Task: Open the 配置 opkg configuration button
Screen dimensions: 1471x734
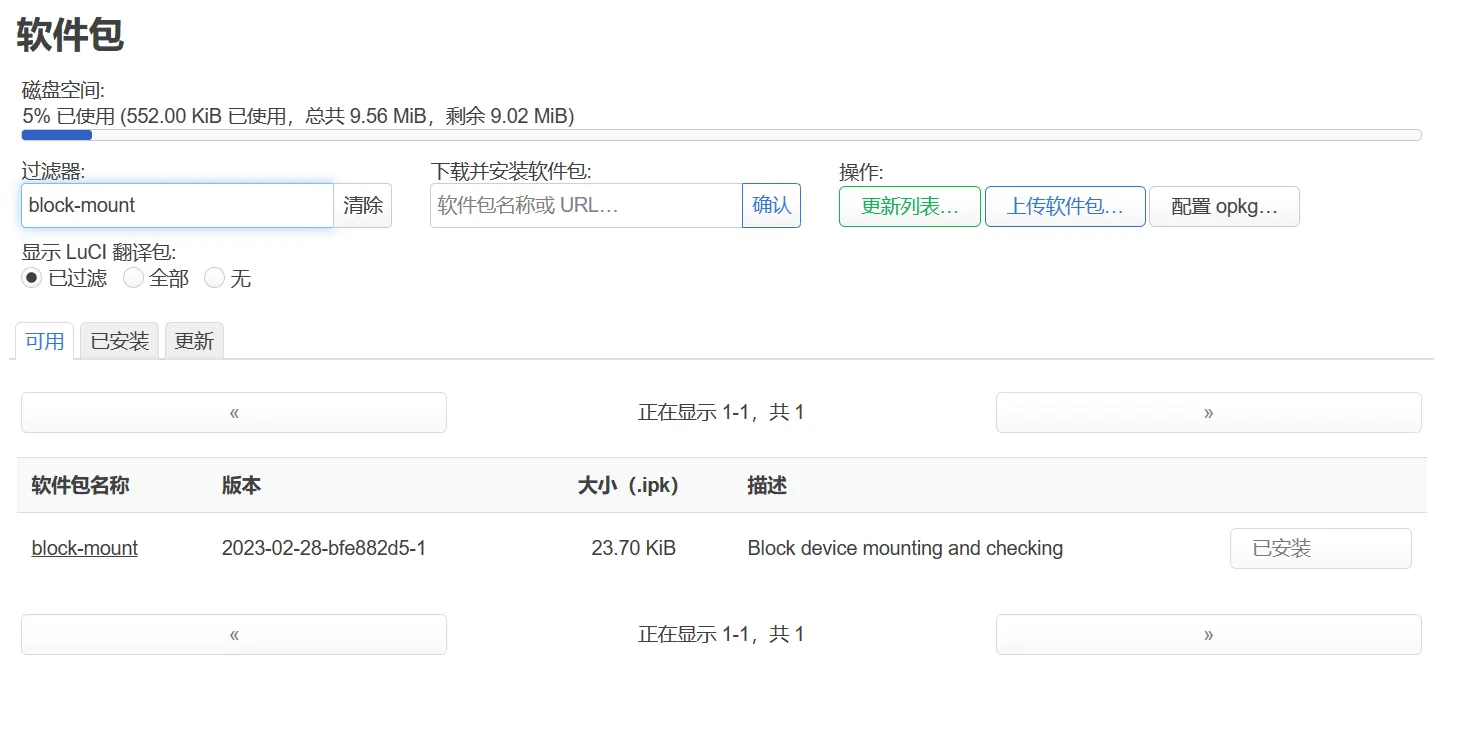Action: point(1224,207)
